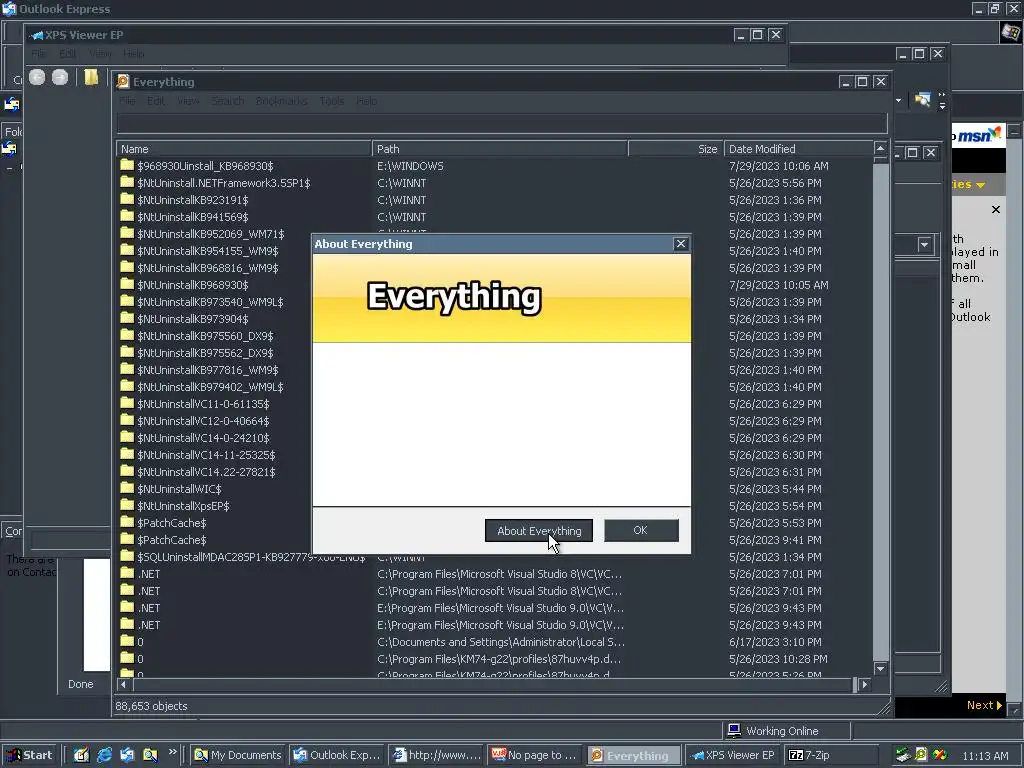Click the first quick launch icon beside Start
This screenshot has width=1024, height=768.
pyautogui.click(x=81, y=755)
